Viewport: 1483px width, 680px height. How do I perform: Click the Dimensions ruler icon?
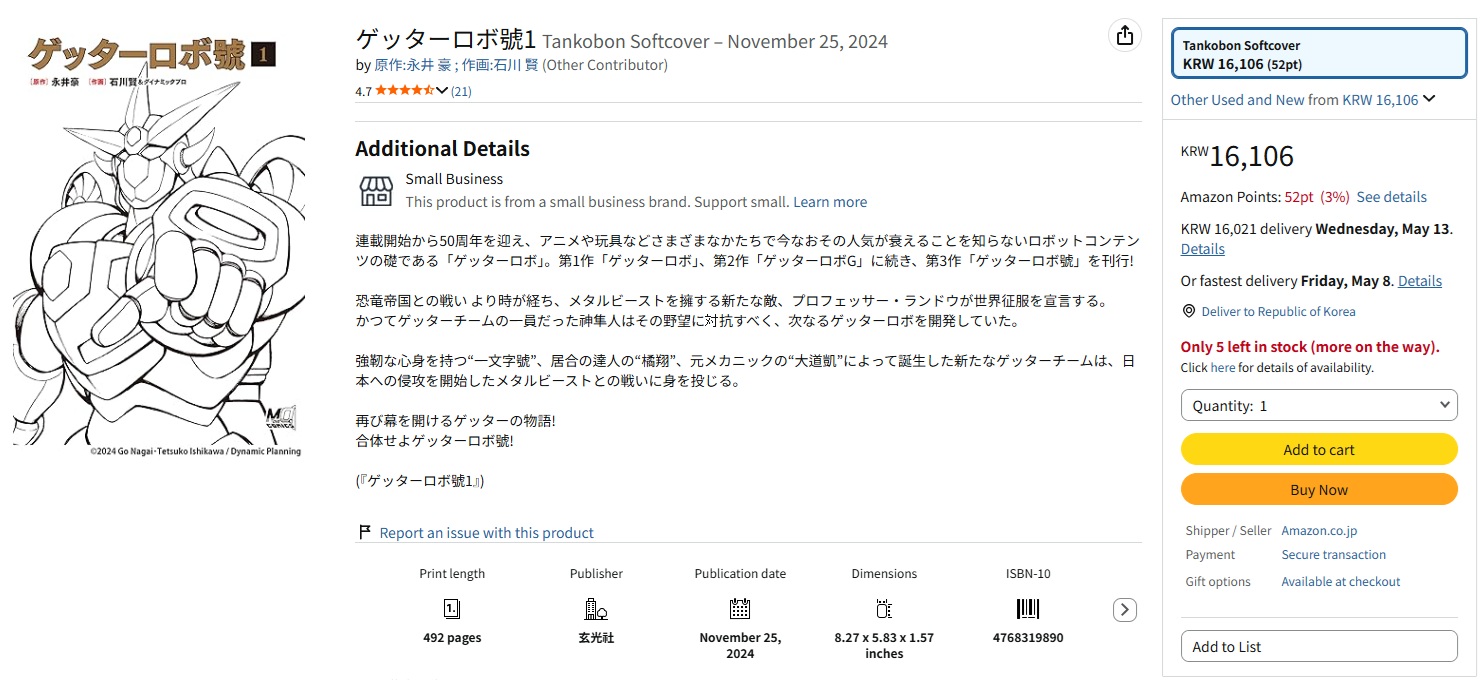pyautogui.click(x=884, y=608)
